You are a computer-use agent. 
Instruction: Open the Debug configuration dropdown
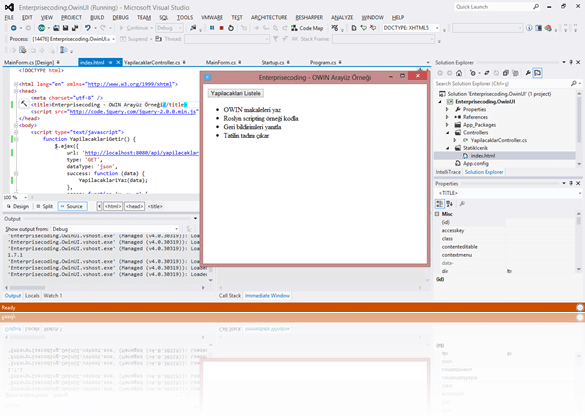click(169, 28)
